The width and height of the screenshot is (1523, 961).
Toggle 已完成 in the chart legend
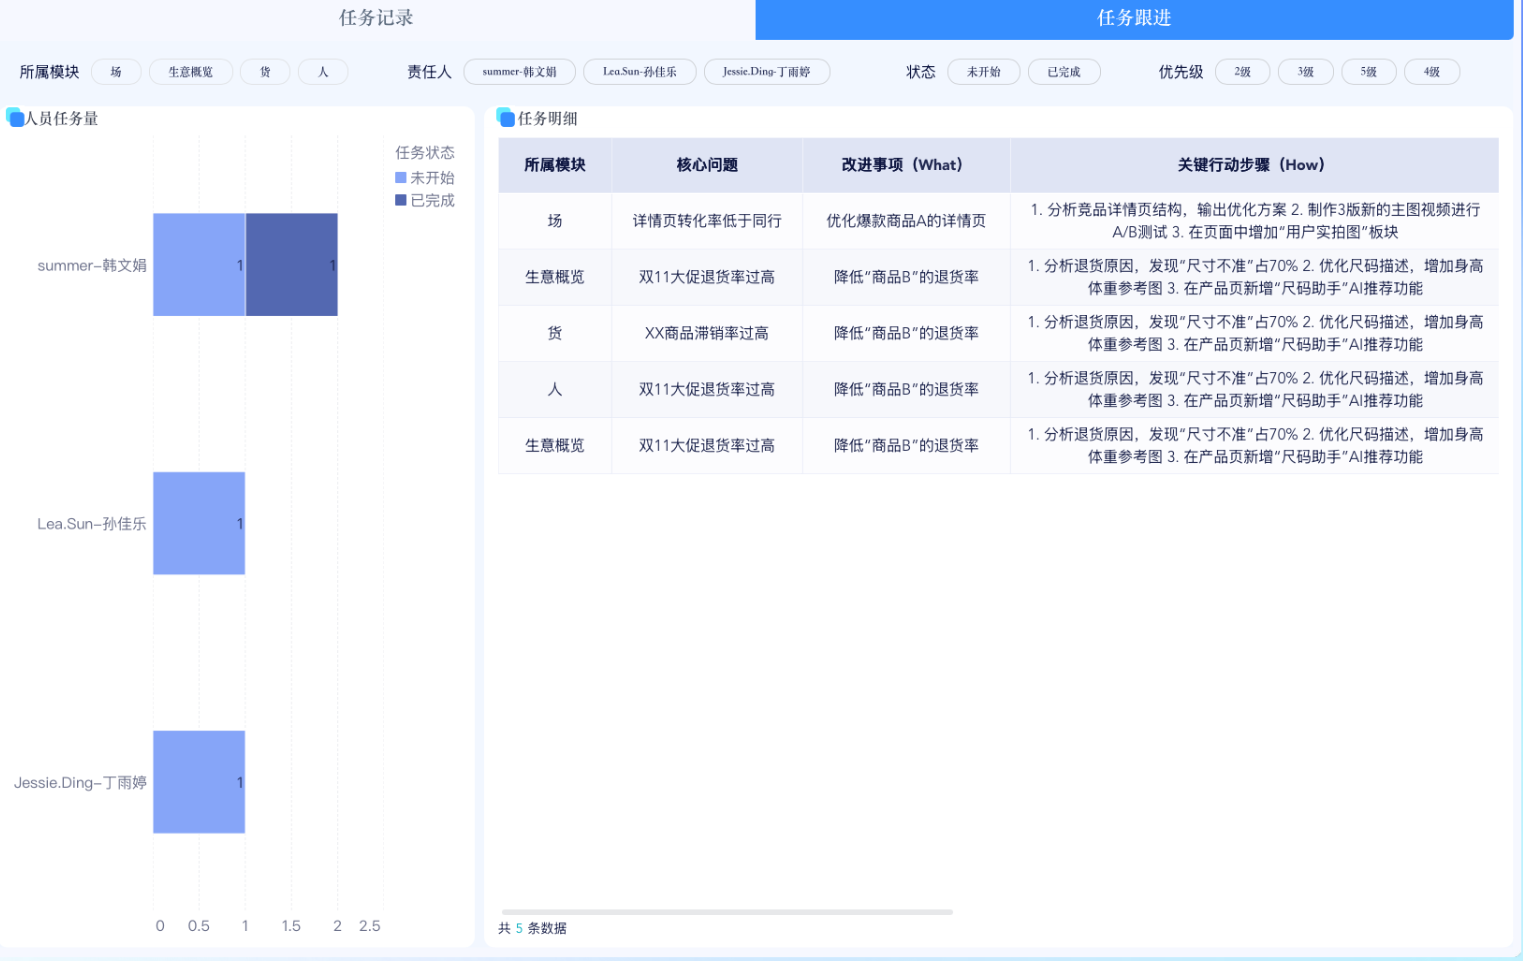point(425,199)
